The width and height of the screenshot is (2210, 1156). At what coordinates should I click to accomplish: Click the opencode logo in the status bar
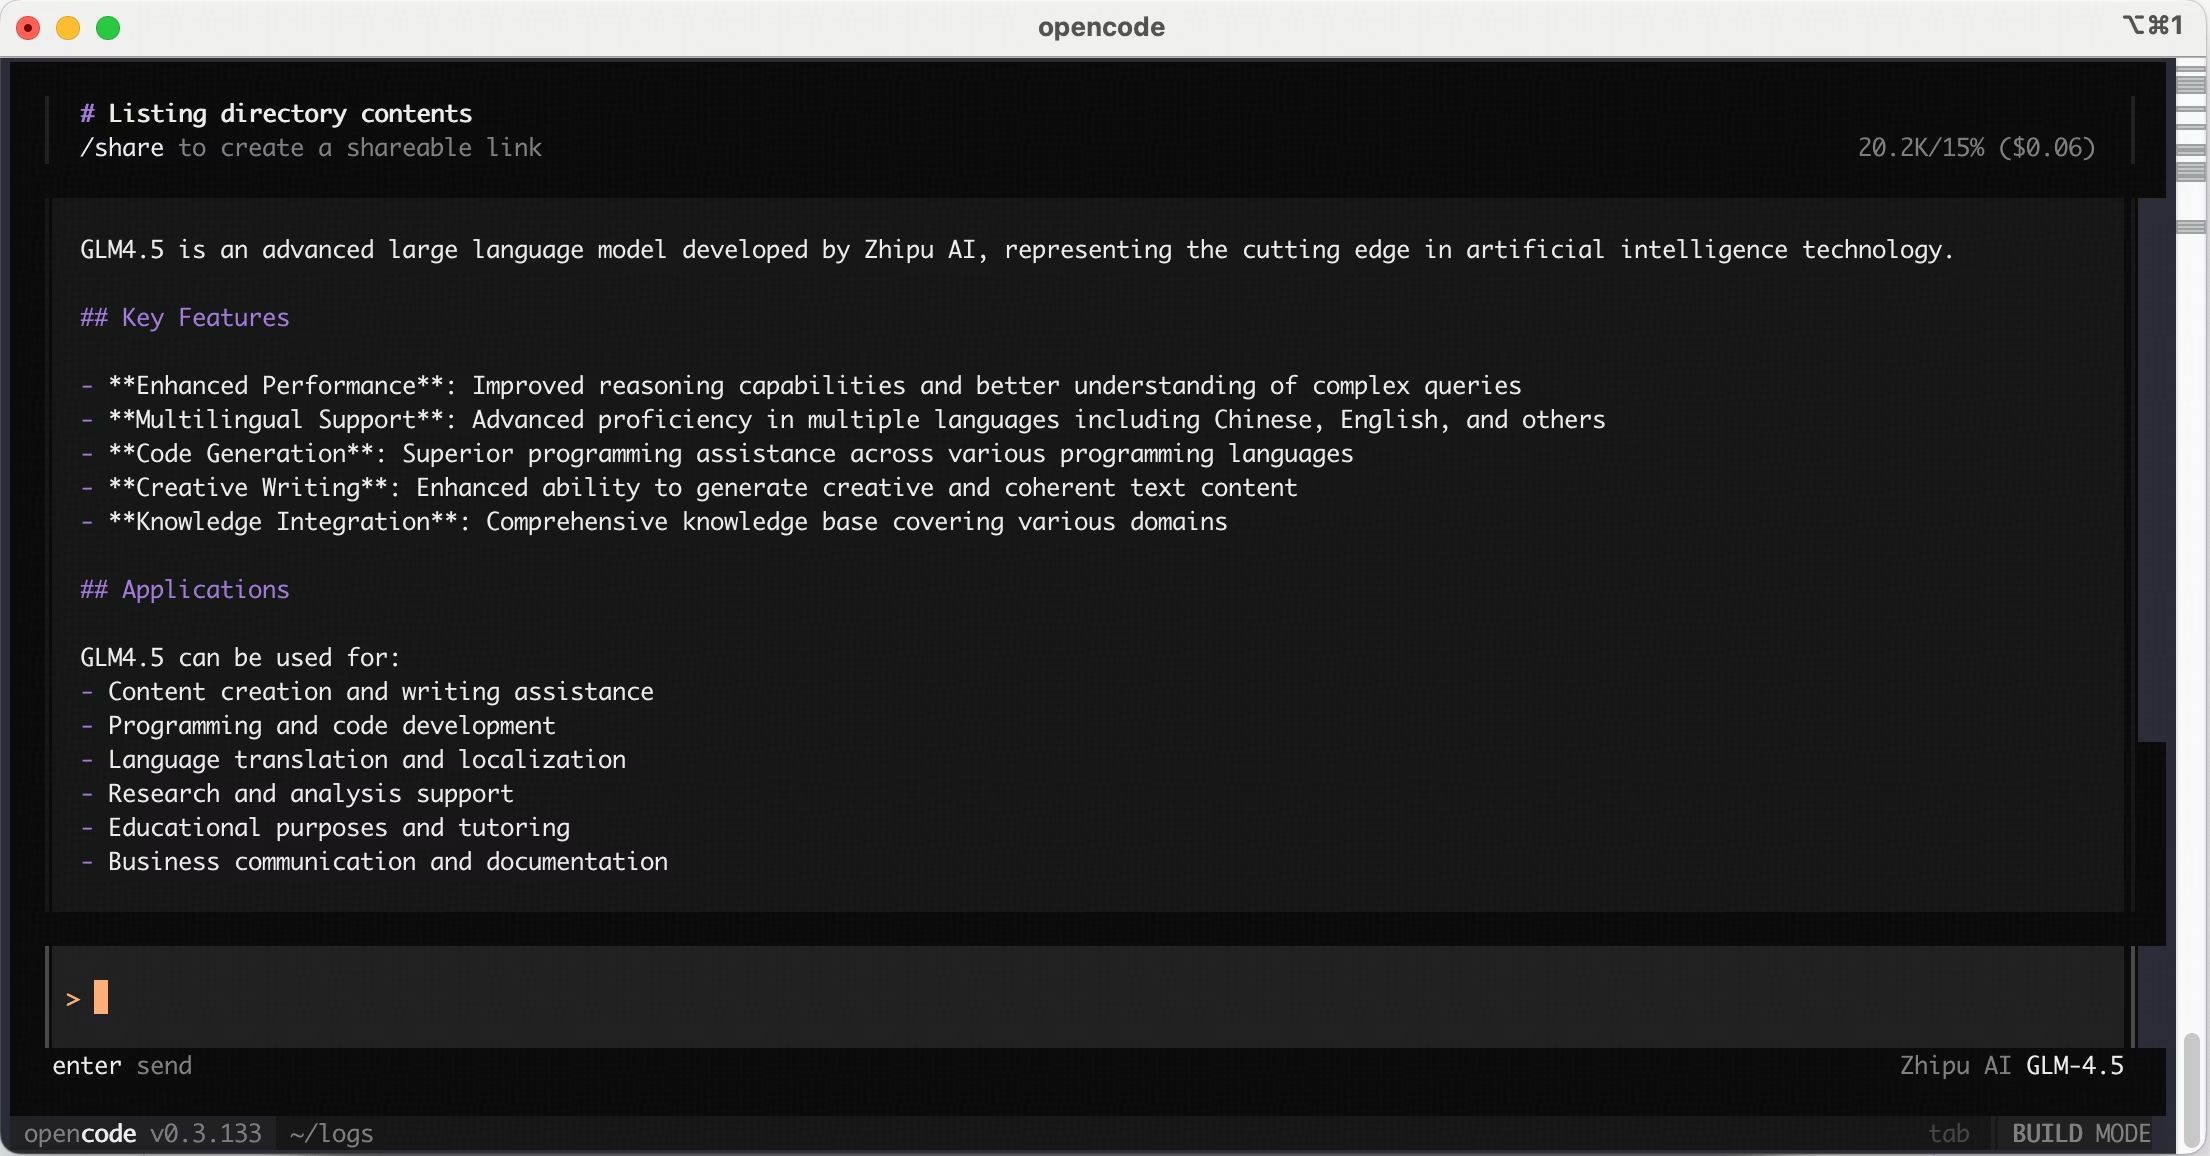click(x=80, y=1134)
